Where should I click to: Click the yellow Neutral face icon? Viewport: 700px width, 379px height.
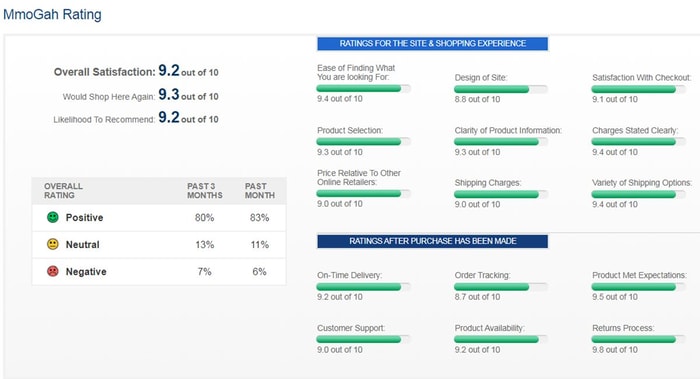coord(53,244)
